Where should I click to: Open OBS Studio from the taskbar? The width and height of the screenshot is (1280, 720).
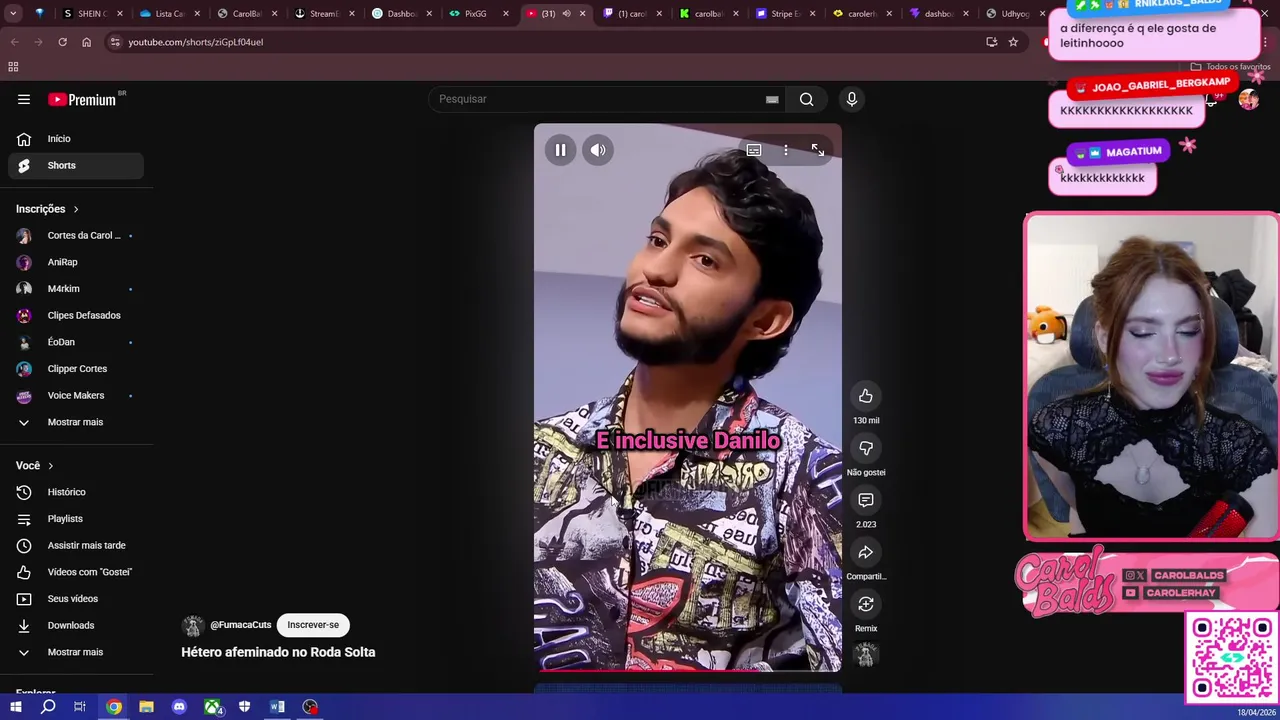pos(310,707)
